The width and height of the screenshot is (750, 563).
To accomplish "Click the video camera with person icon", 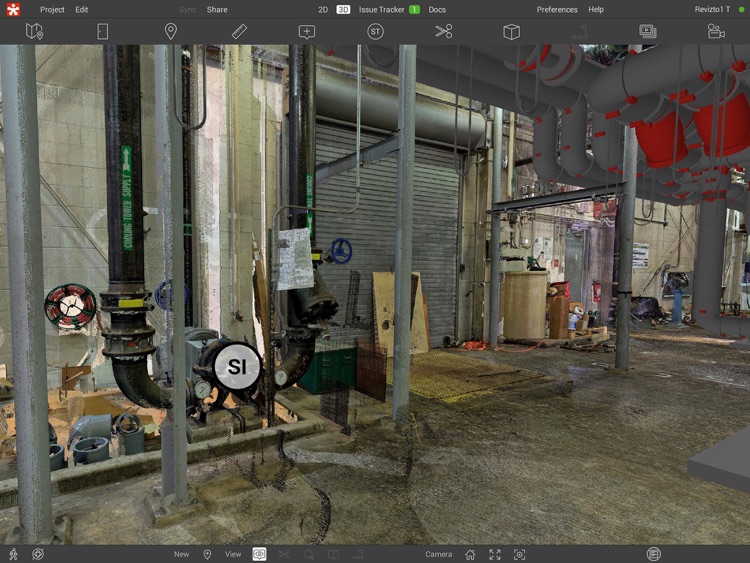I will click(x=716, y=32).
